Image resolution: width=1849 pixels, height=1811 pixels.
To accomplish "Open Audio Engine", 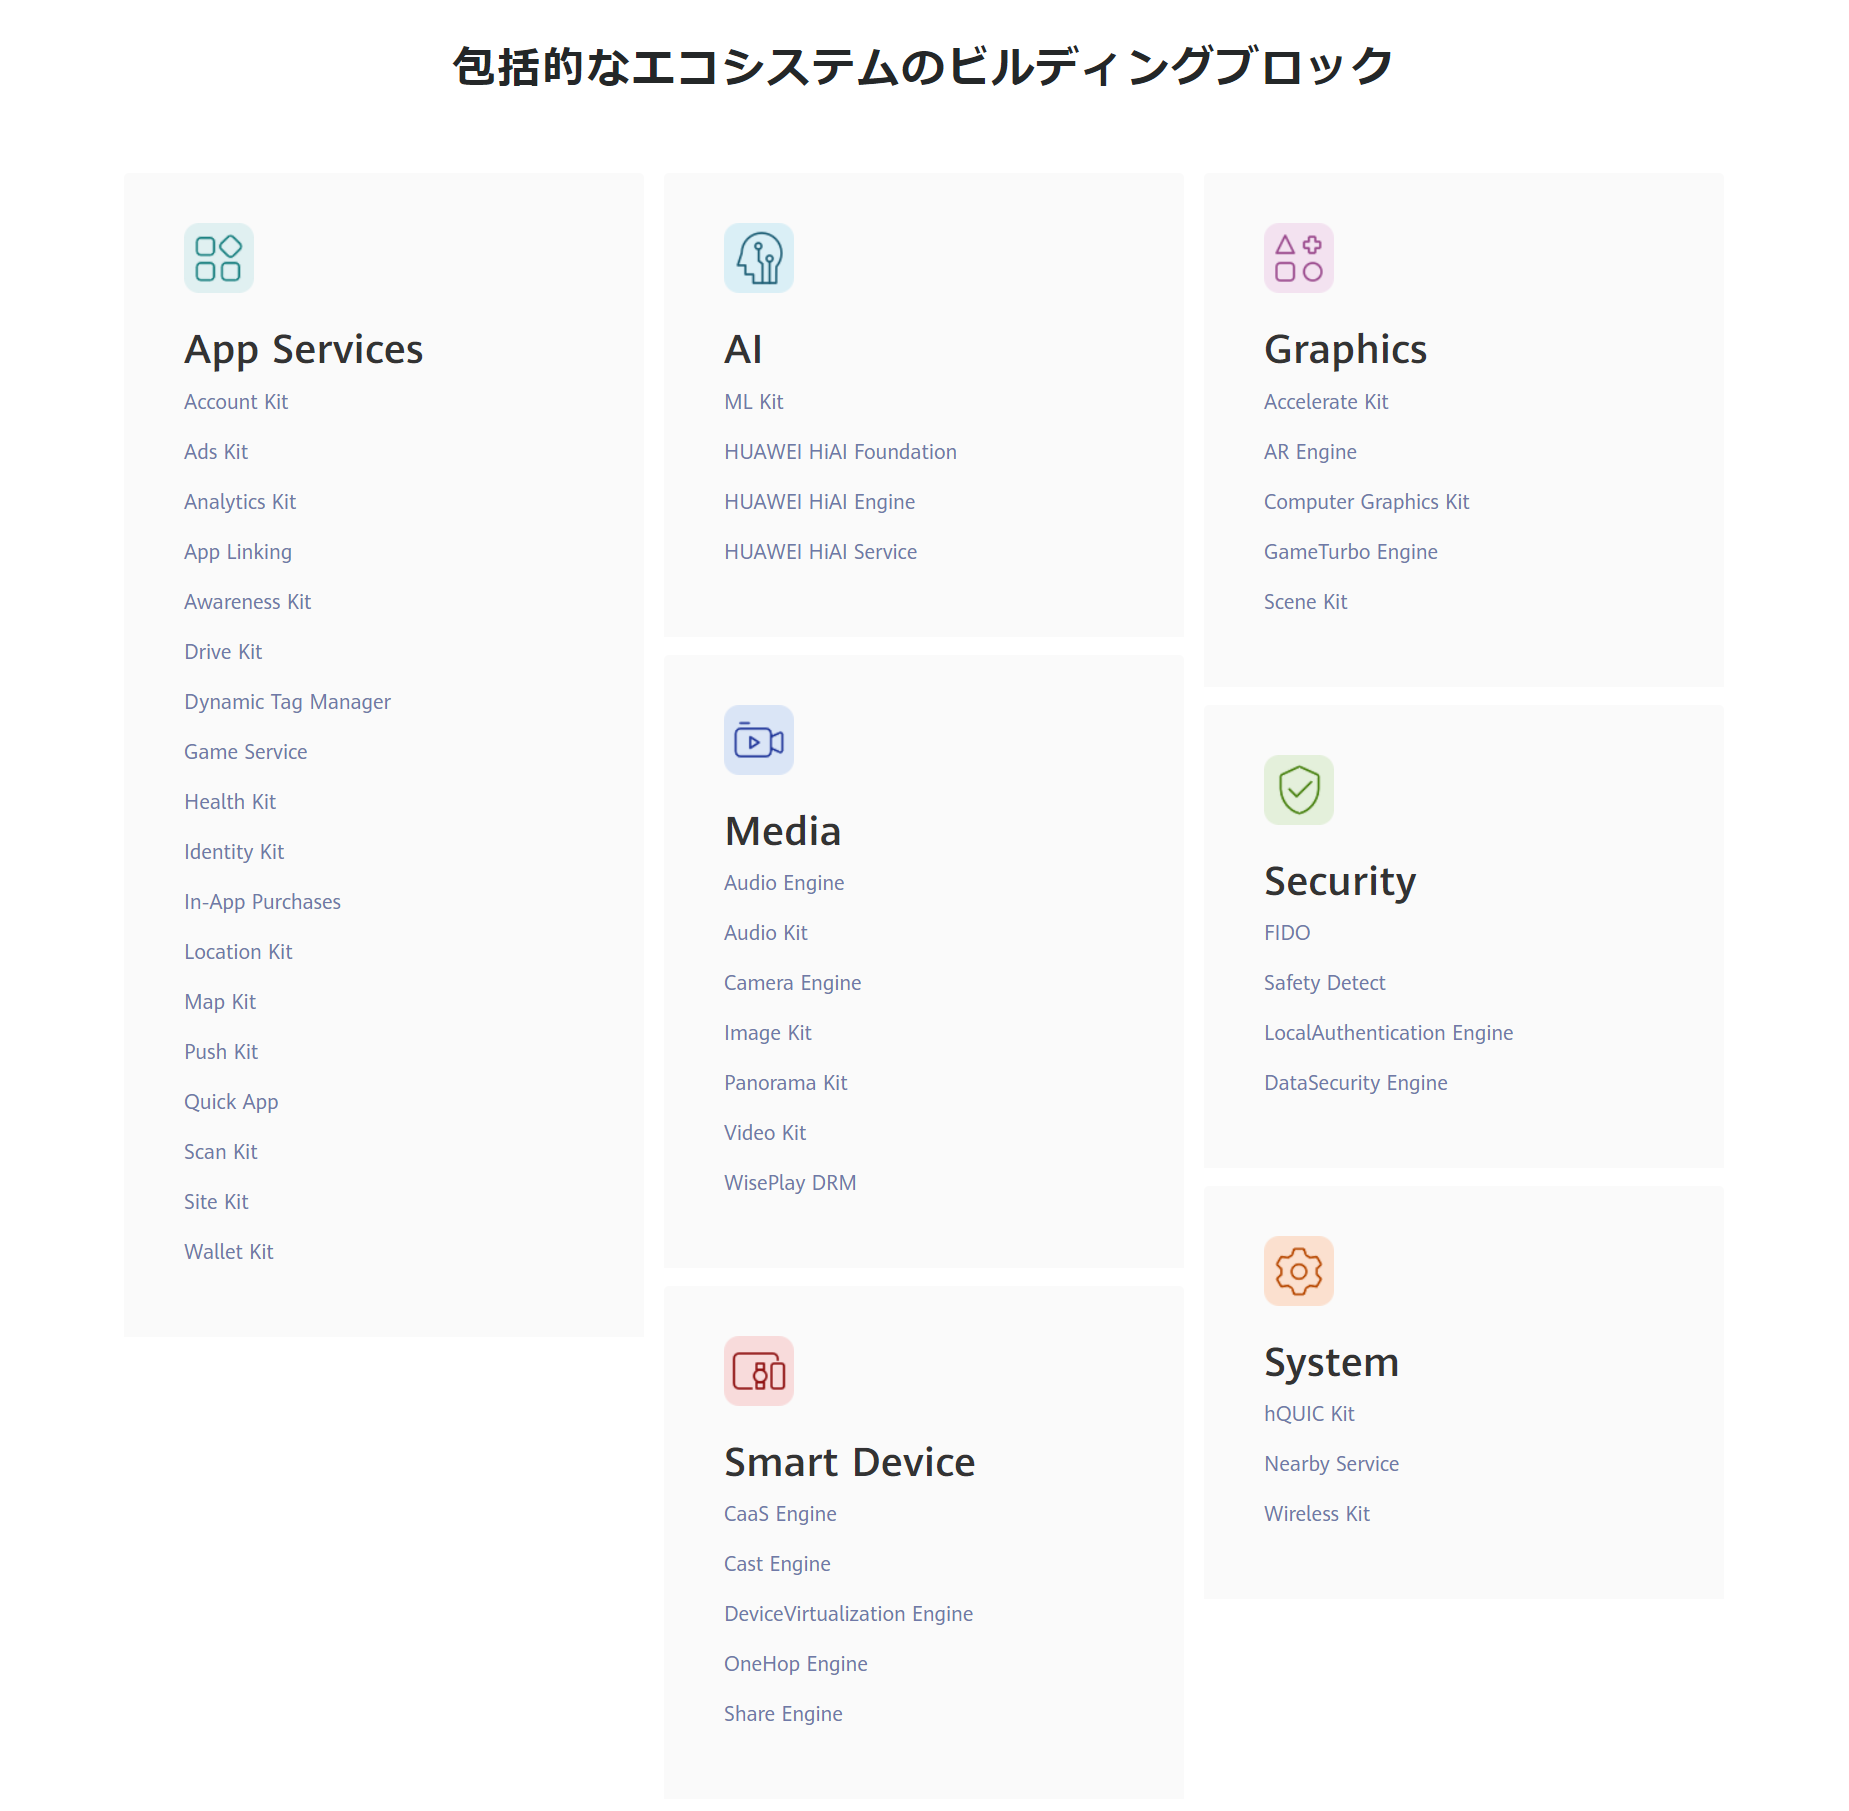I will (784, 883).
